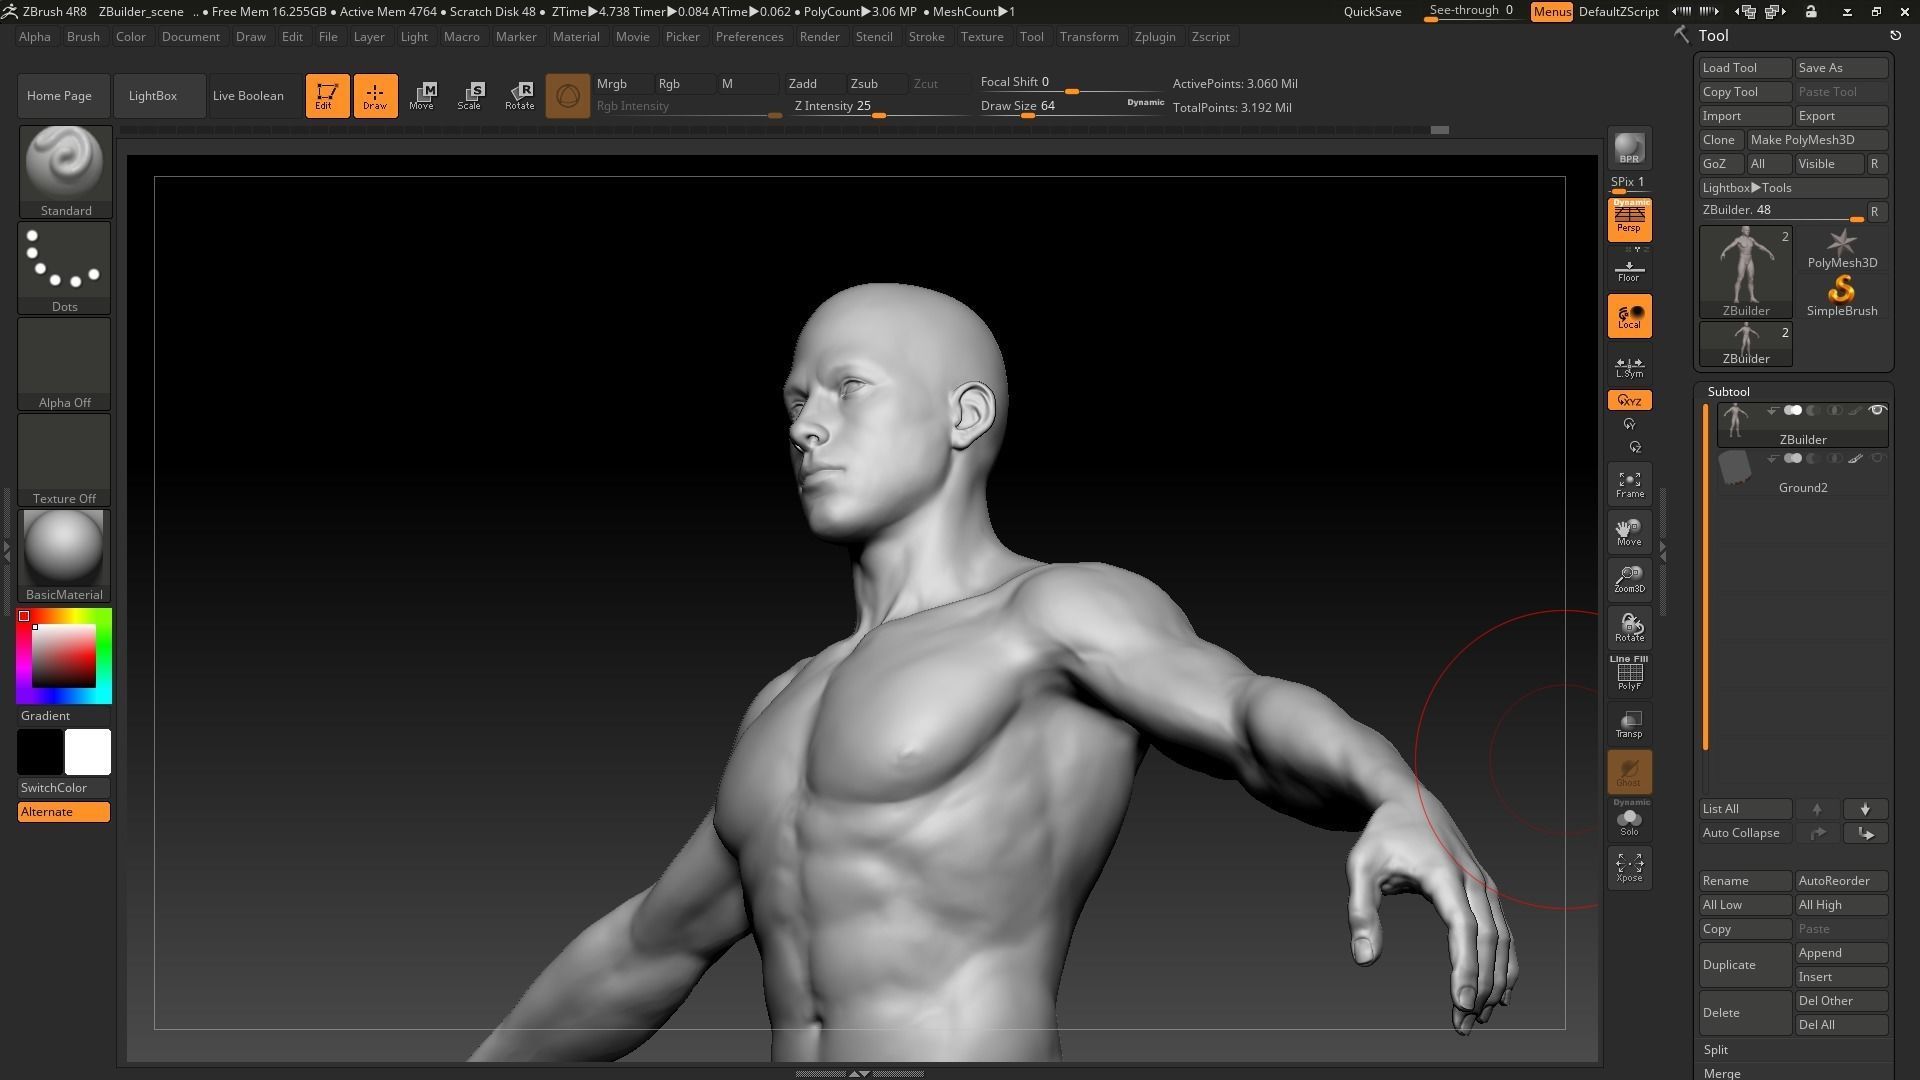The width and height of the screenshot is (1920, 1080).
Task: Select the Ground2 subtool thumbnail
Action: 1735,468
